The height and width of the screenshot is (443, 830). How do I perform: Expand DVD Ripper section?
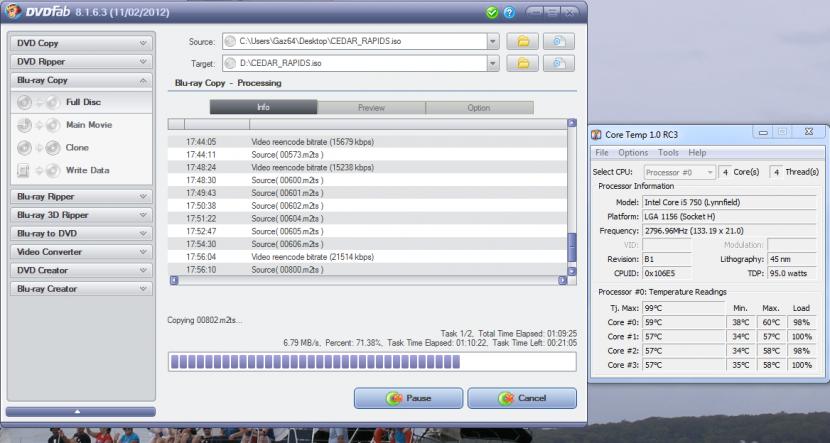pos(81,62)
